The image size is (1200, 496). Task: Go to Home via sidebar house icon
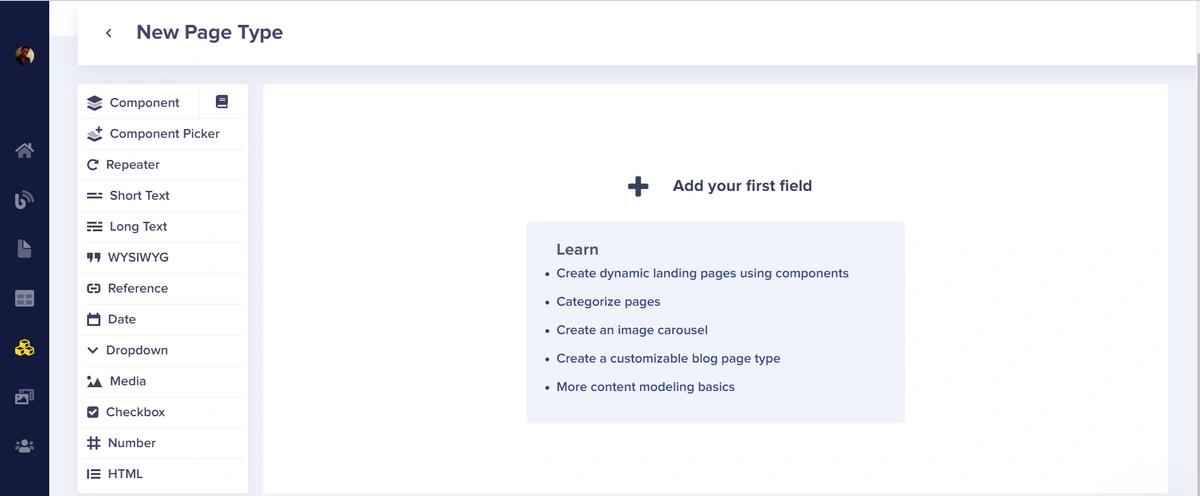click(x=25, y=151)
